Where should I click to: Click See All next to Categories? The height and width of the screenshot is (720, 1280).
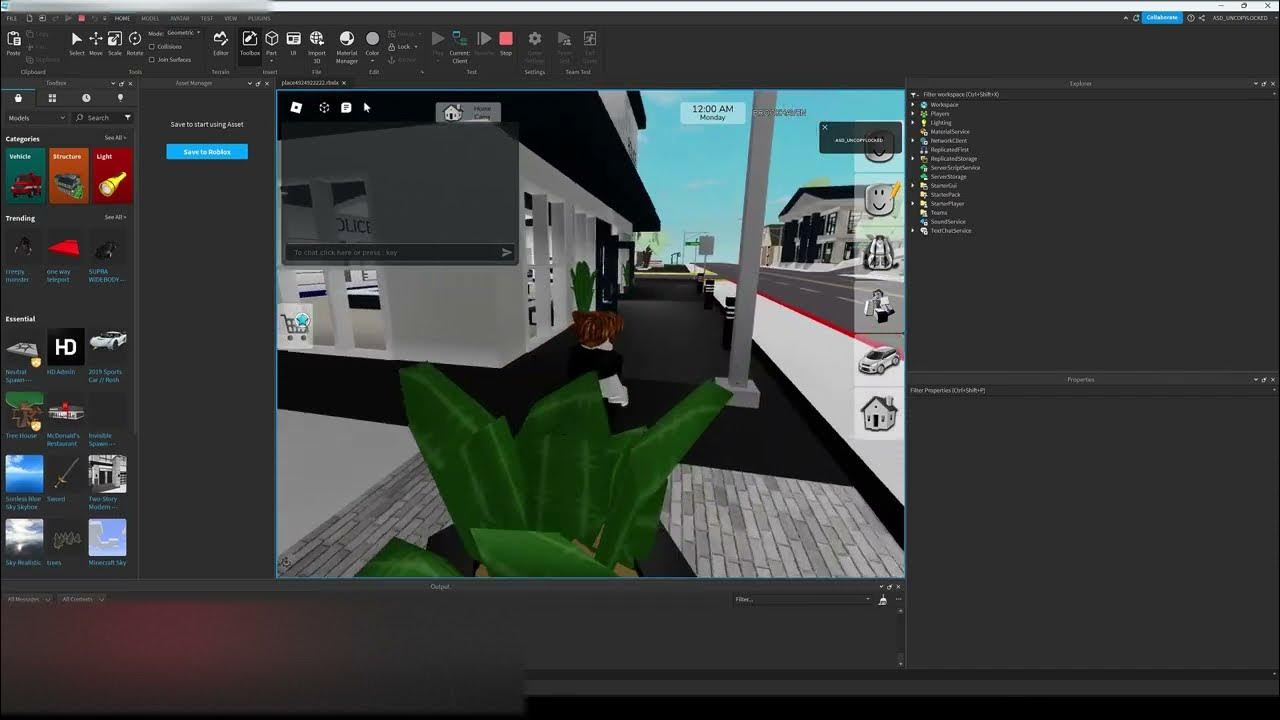(x=115, y=138)
